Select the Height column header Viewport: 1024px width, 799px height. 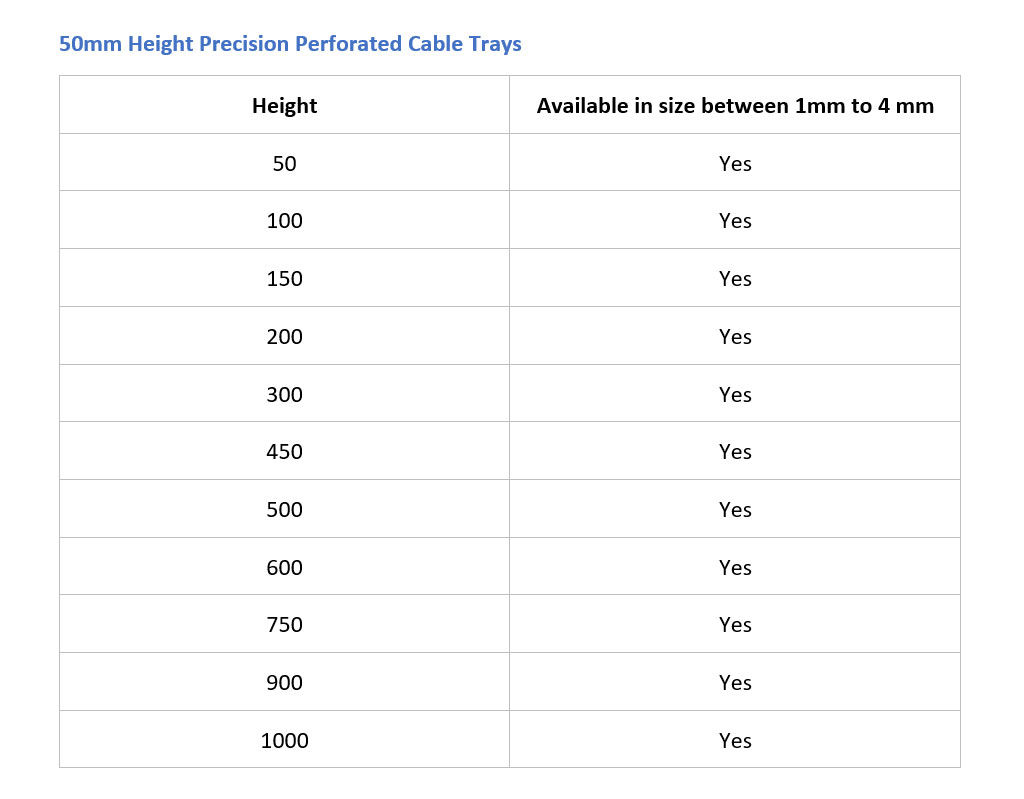click(x=284, y=105)
